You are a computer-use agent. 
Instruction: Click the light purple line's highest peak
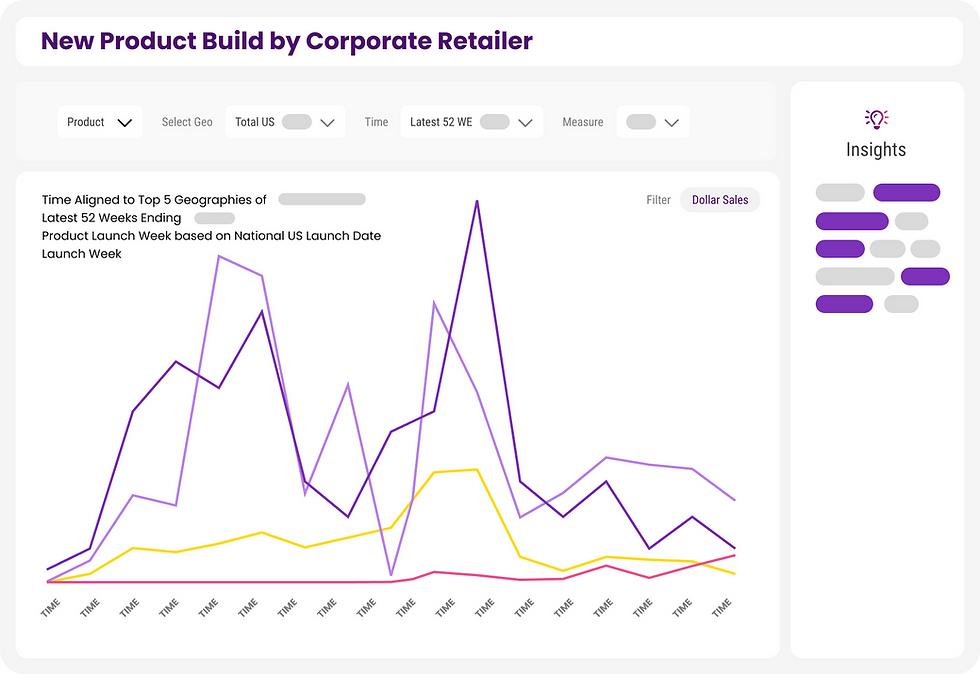point(219,256)
